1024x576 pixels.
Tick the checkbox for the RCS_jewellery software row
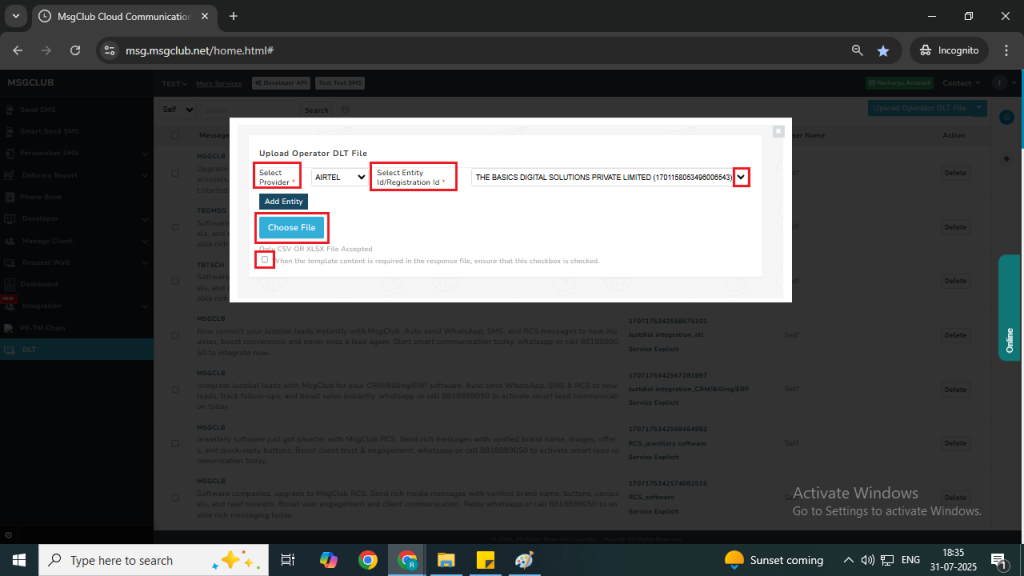click(175, 443)
